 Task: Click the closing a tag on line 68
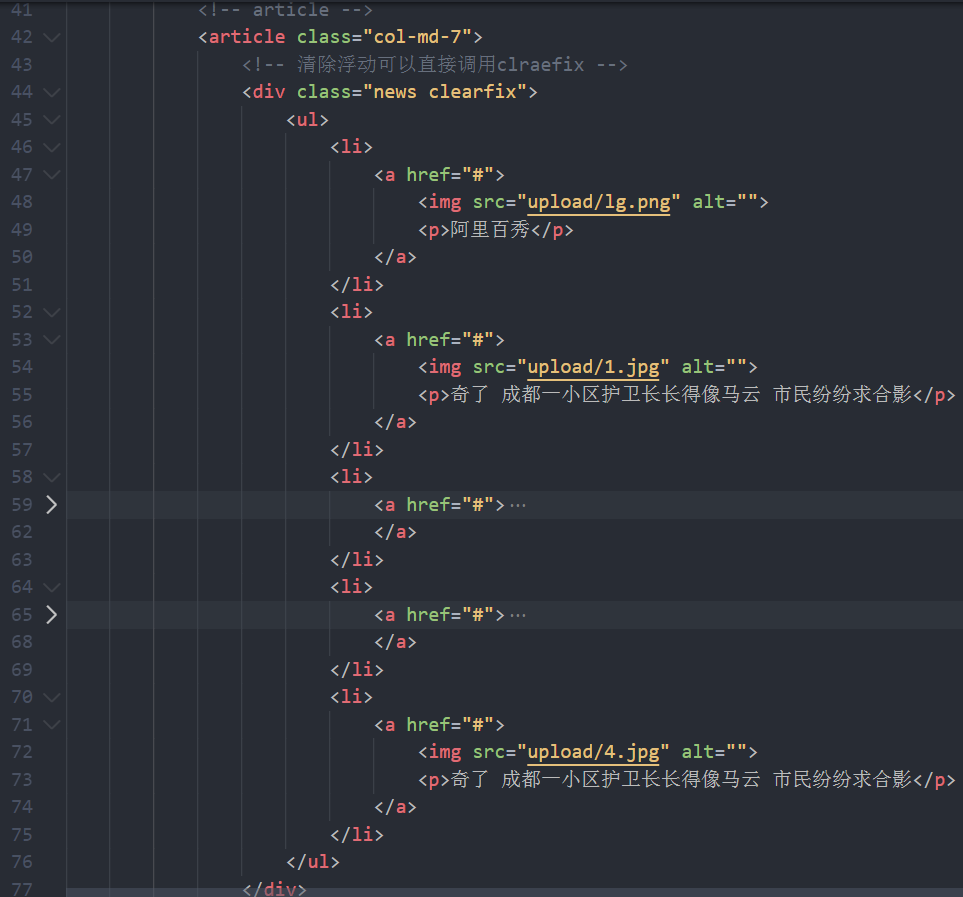pos(396,642)
